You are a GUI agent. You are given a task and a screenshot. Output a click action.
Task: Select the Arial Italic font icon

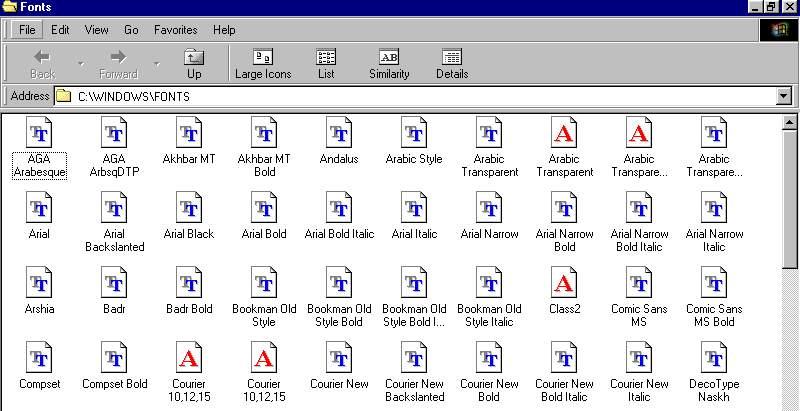click(x=414, y=208)
